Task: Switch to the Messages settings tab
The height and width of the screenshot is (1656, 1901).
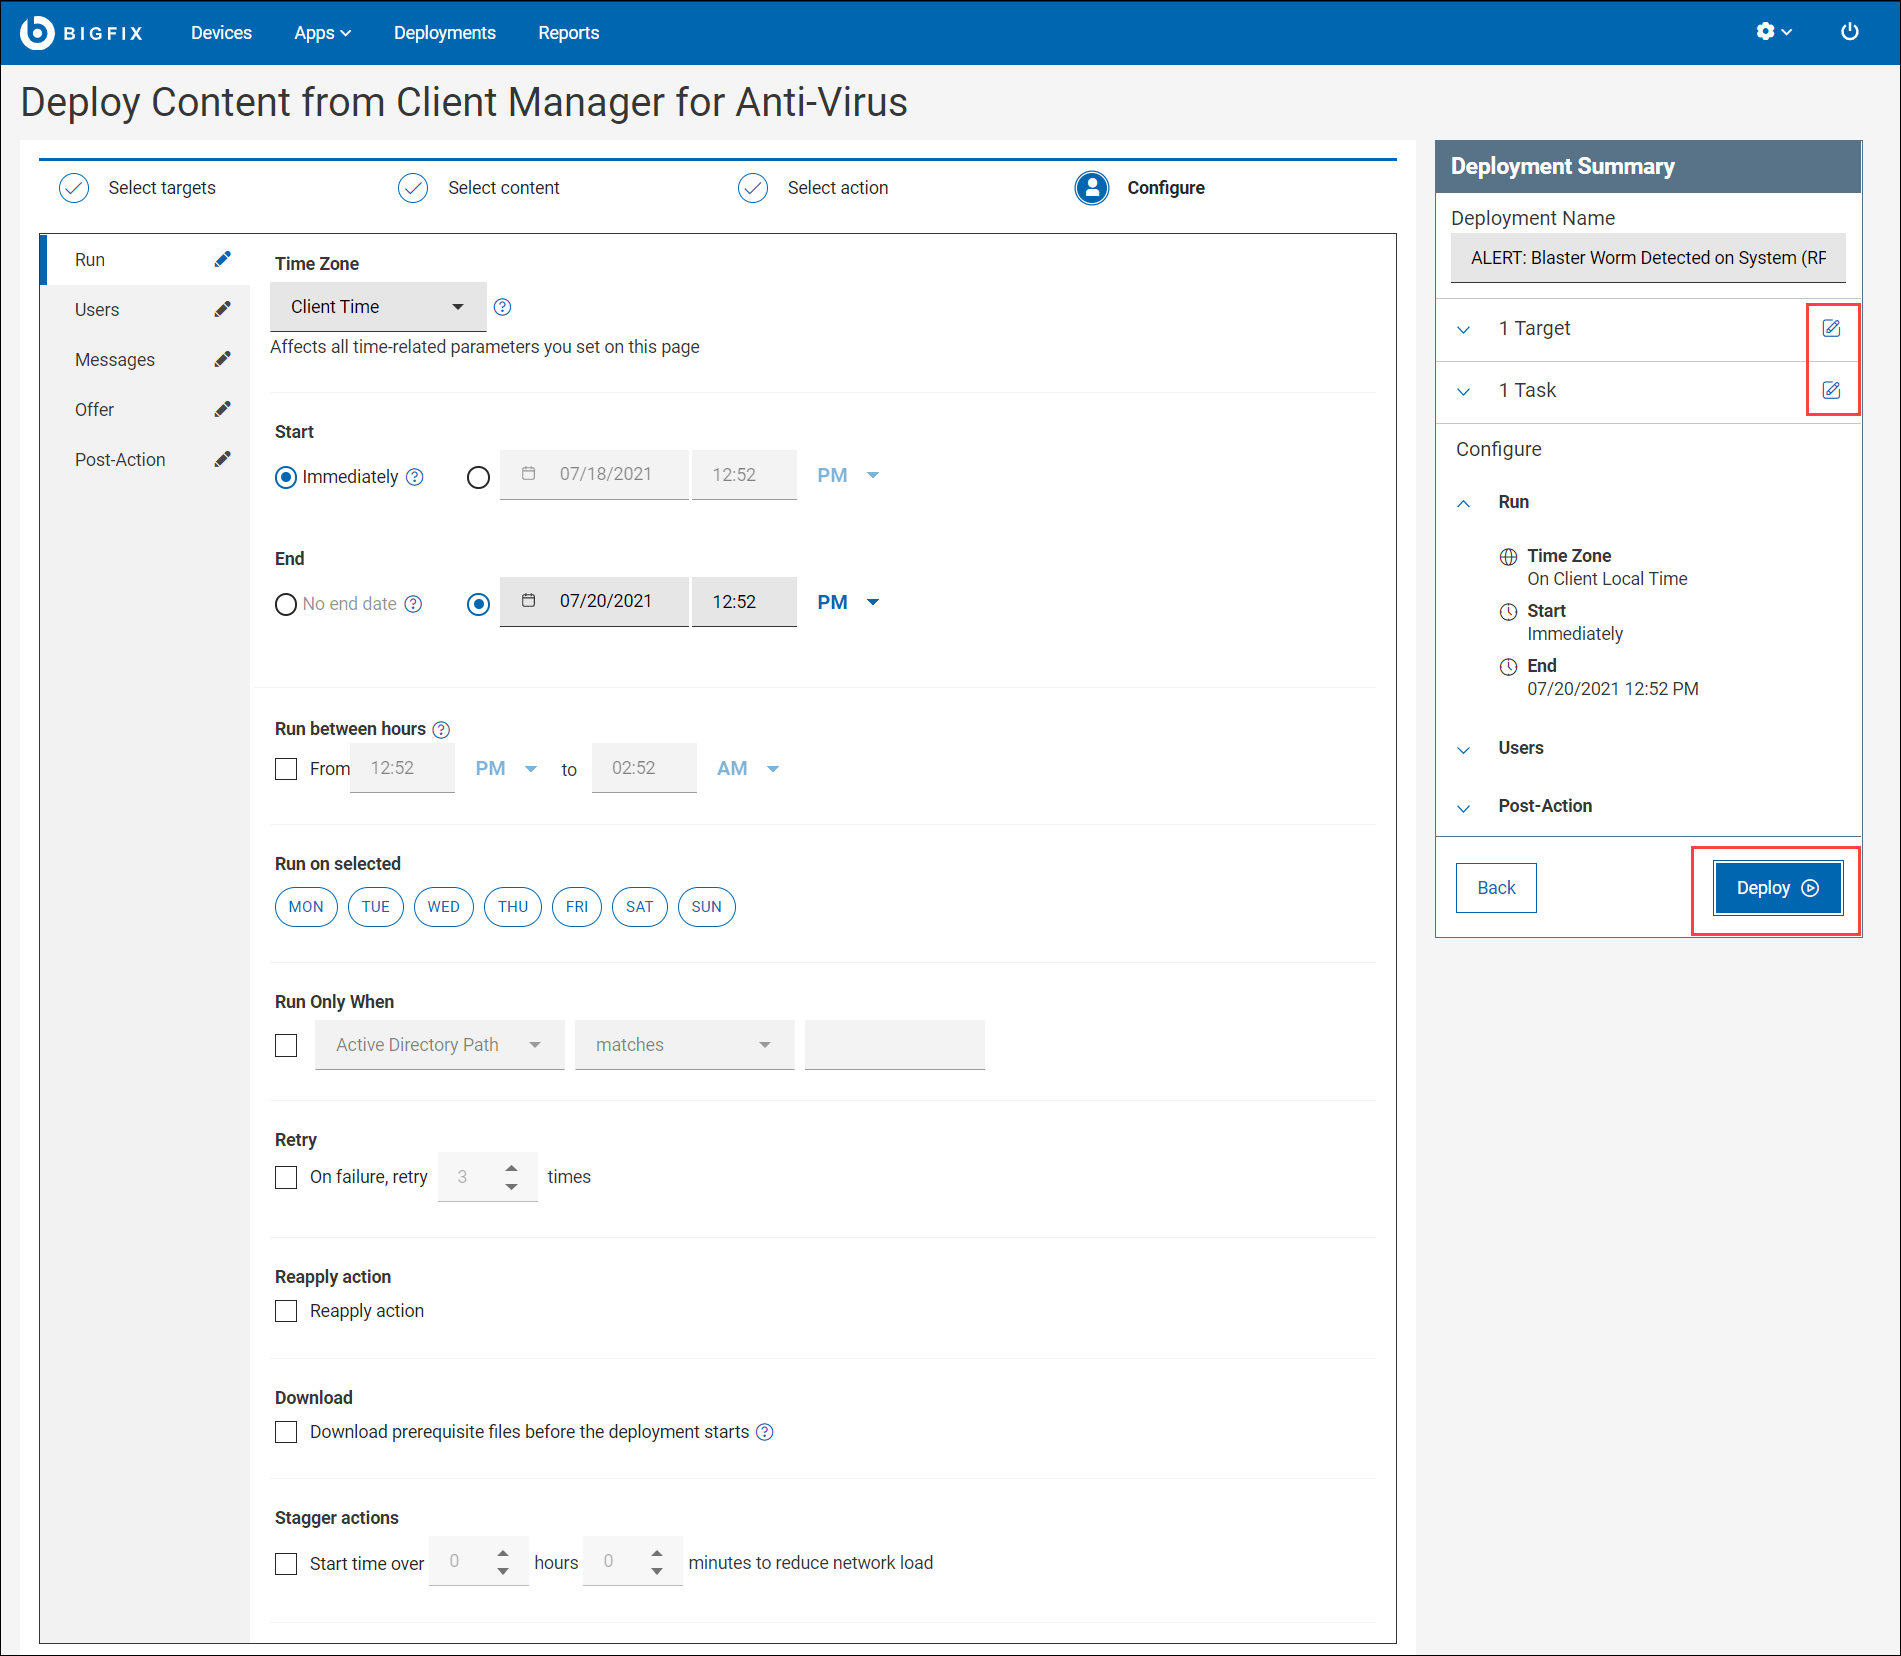Action: 115,360
